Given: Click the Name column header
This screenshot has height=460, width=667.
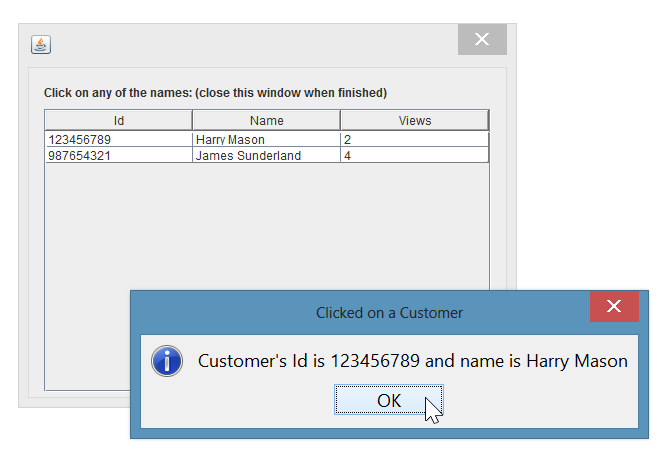Looking at the screenshot, I should pyautogui.click(x=266, y=120).
